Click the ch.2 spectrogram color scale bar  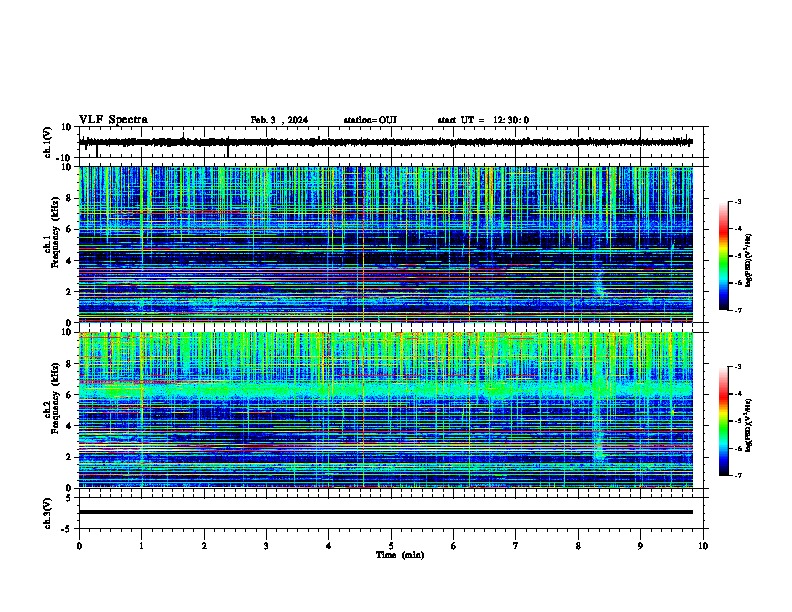(x=723, y=421)
